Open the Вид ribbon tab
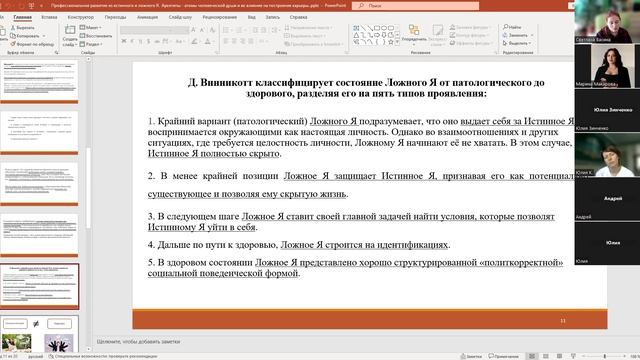This screenshot has width=640, height=360. 251,17
